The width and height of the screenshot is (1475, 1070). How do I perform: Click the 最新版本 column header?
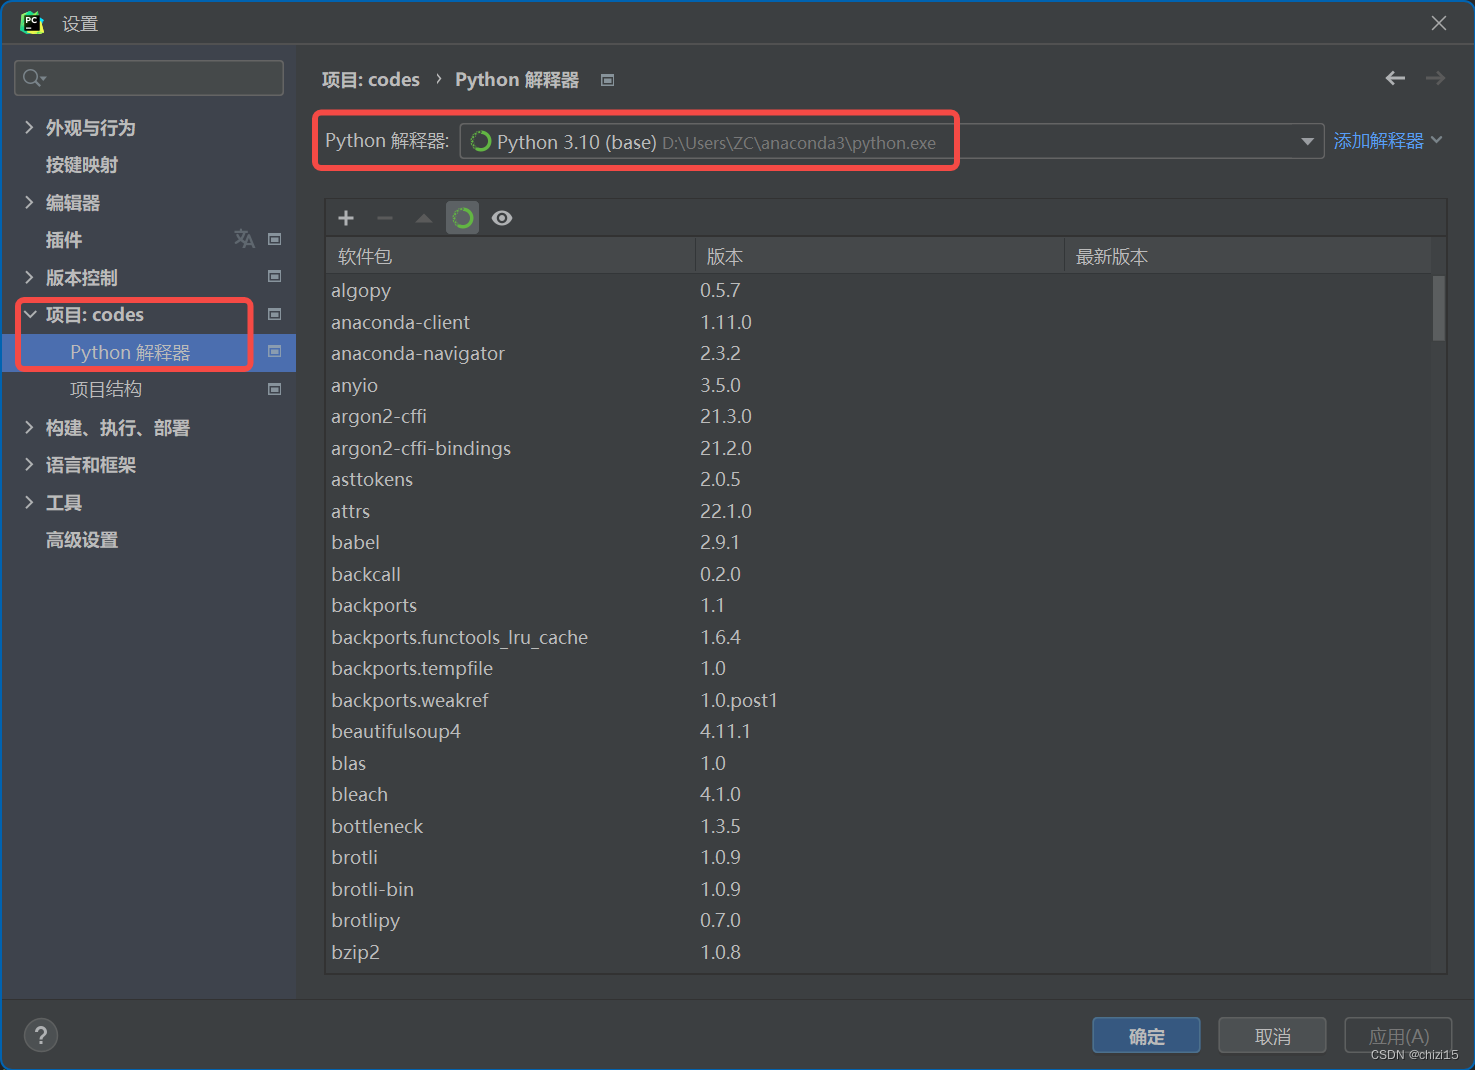point(1248,256)
